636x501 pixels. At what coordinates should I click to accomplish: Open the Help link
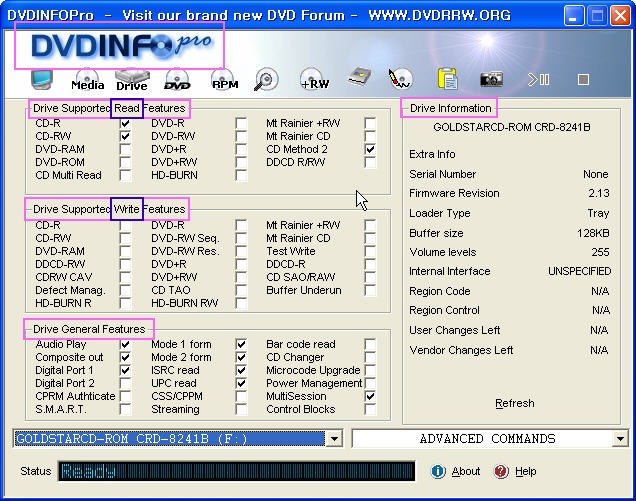(526, 471)
